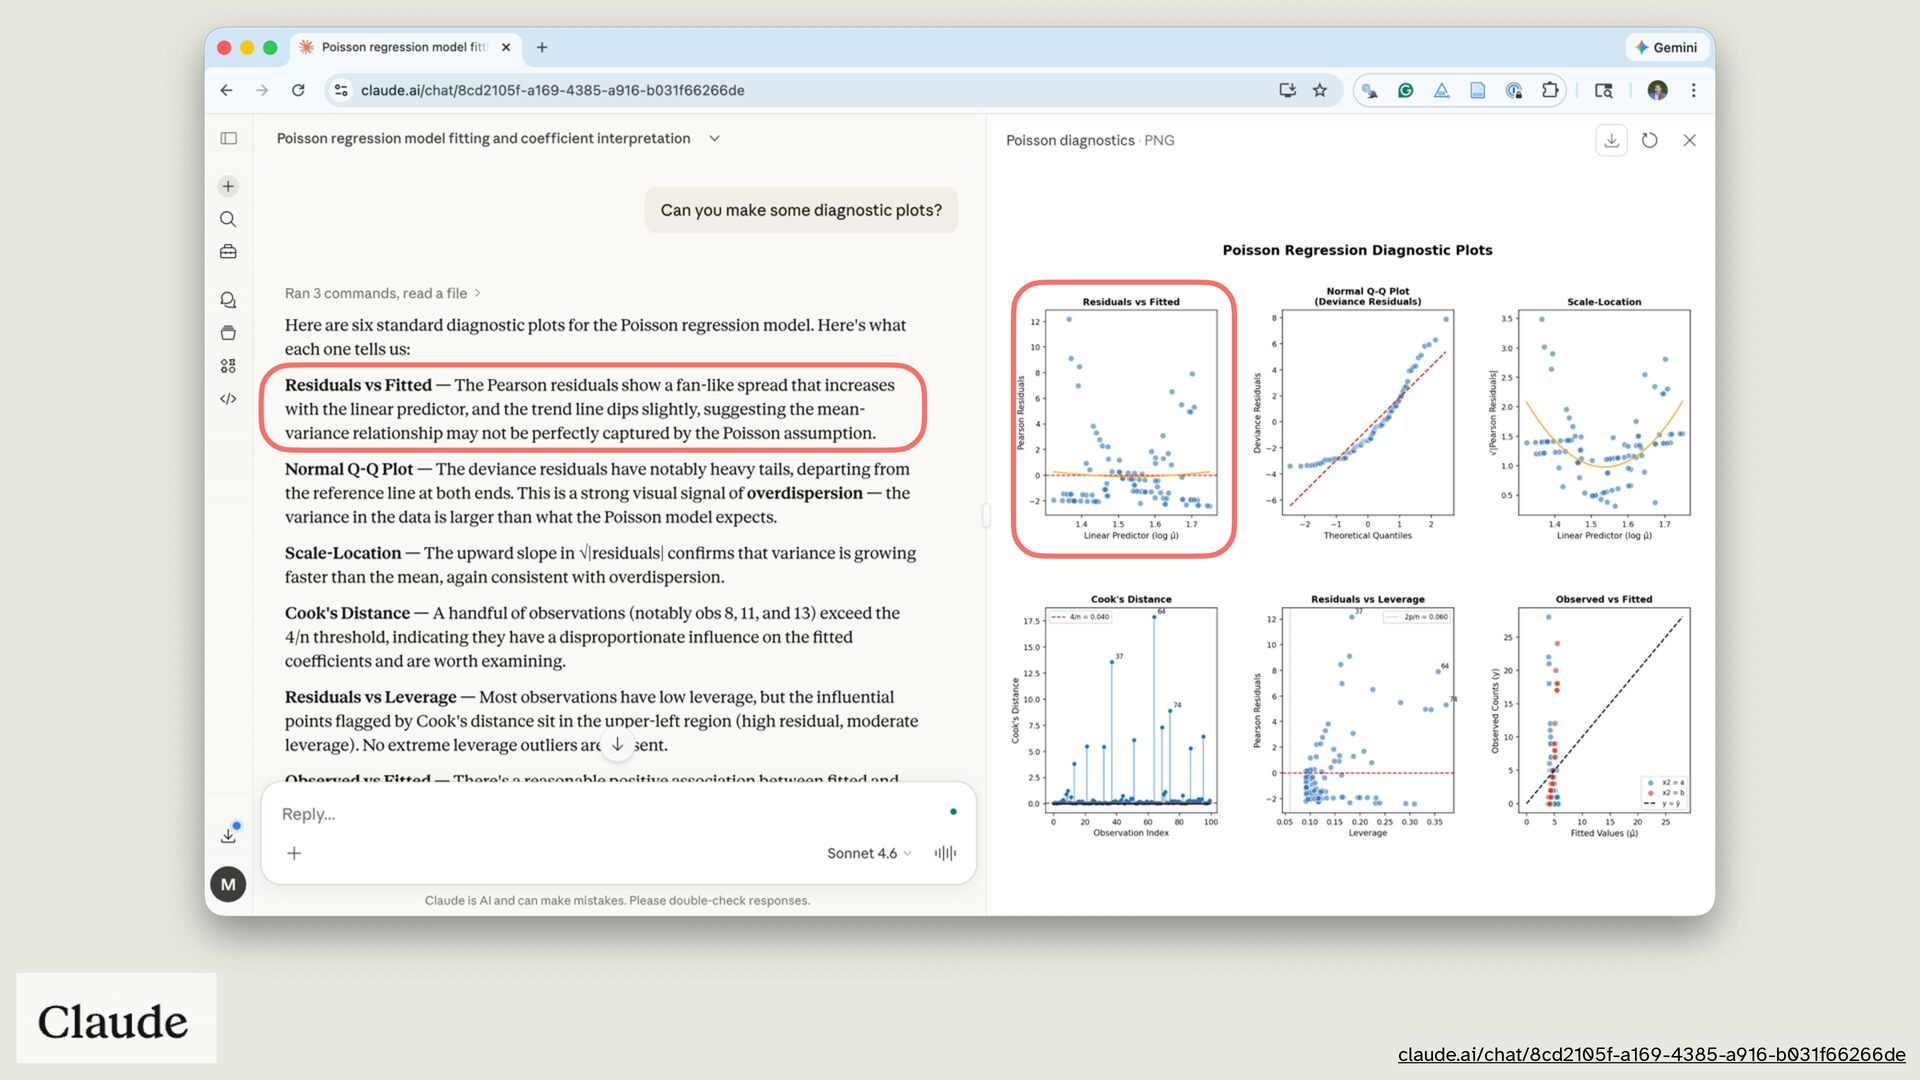Viewport: 1920px width, 1080px height.
Task: Expand 'Ran 3 commands, read a file'
Action: 382,293
